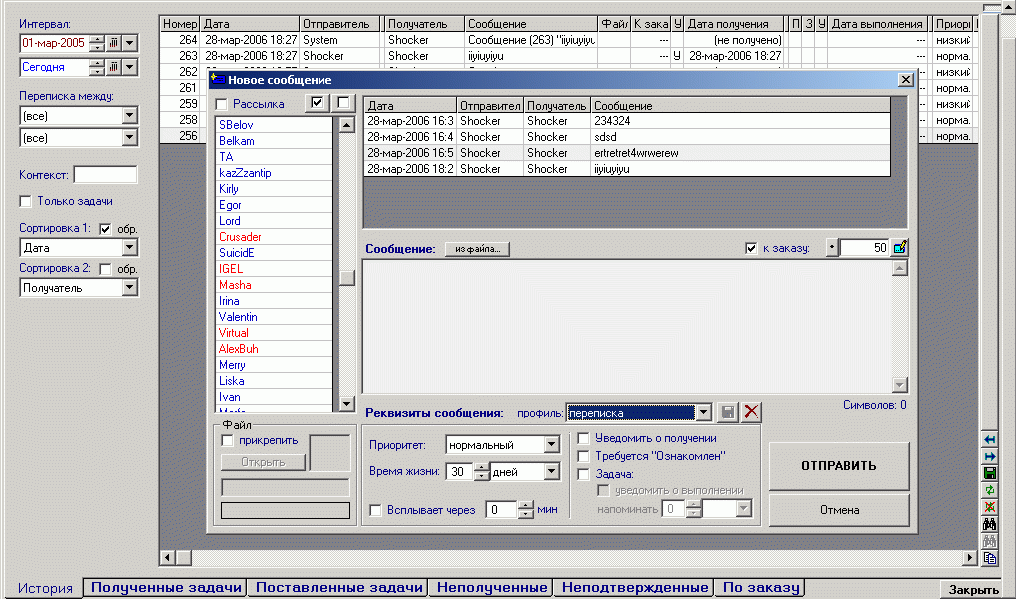Click the order picker icon beside the 50 field
Viewport: 1016px width, 599px height.
[x=899, y=248]
